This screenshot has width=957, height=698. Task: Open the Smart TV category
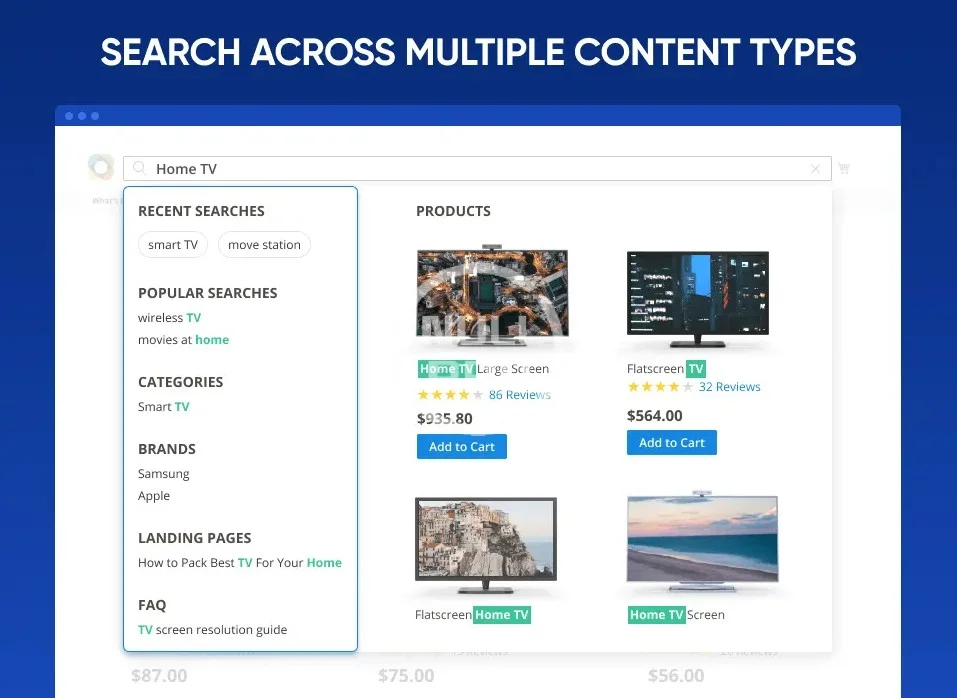[163, 407]
